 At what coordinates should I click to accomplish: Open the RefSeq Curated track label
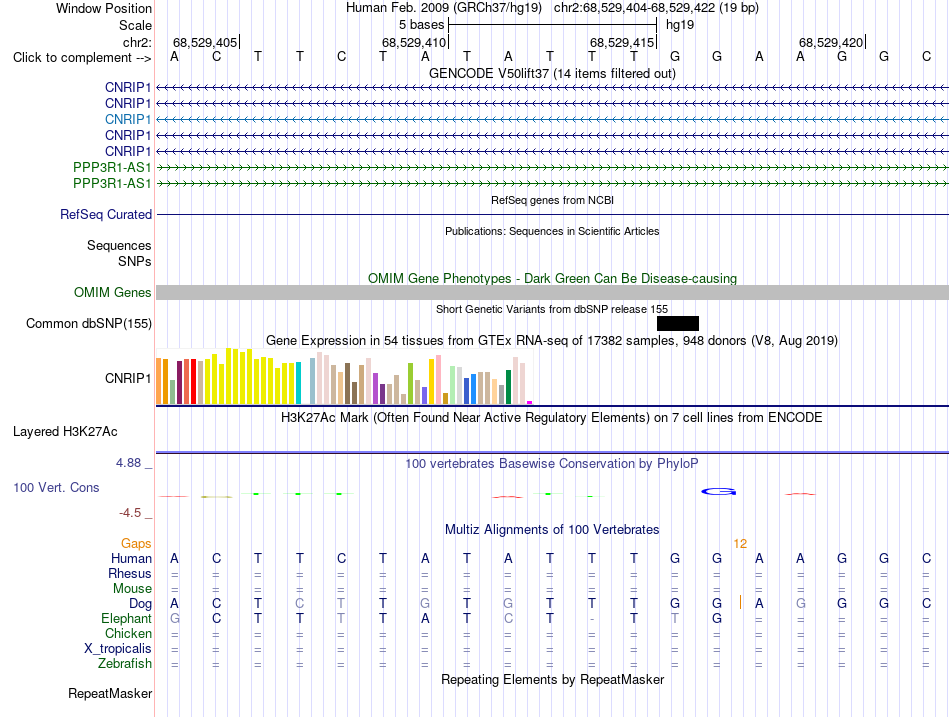(x=106, y=215)
